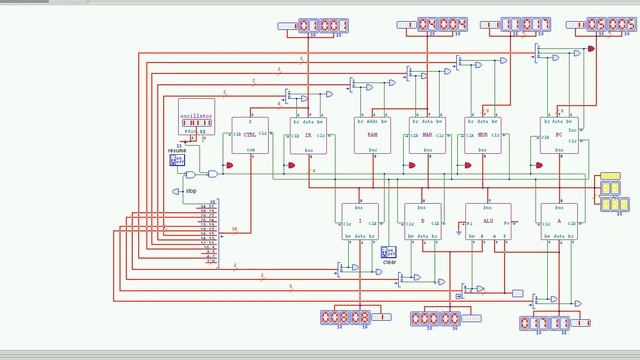Select the RAM memory block

coord(372,136)
